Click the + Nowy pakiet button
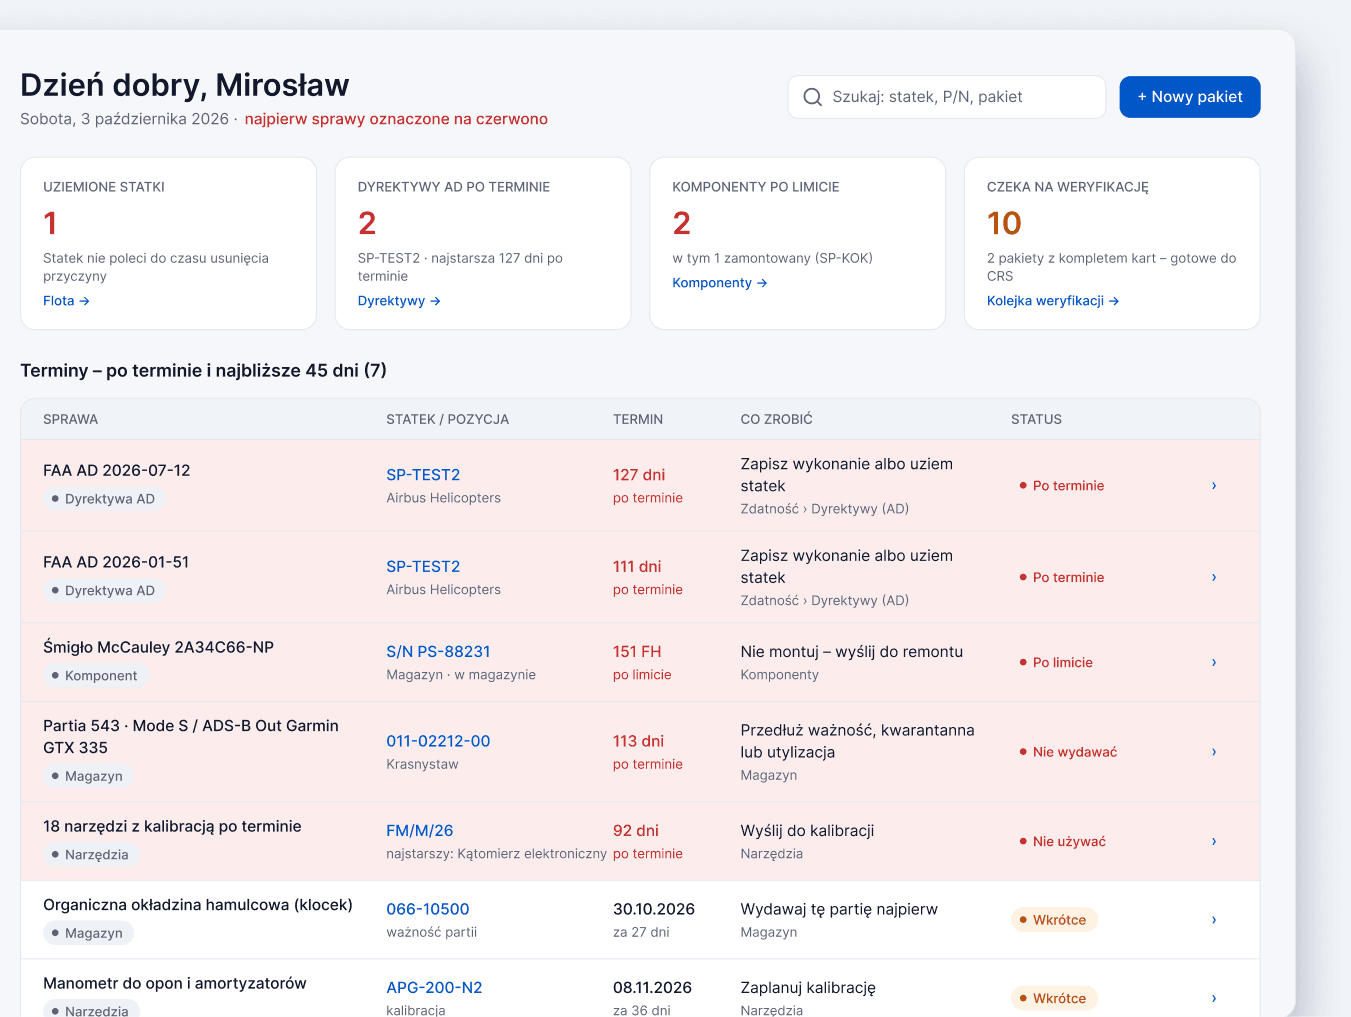Screen dimensions: 1351x1017 pyautogui.click(x=1190, y=97)
